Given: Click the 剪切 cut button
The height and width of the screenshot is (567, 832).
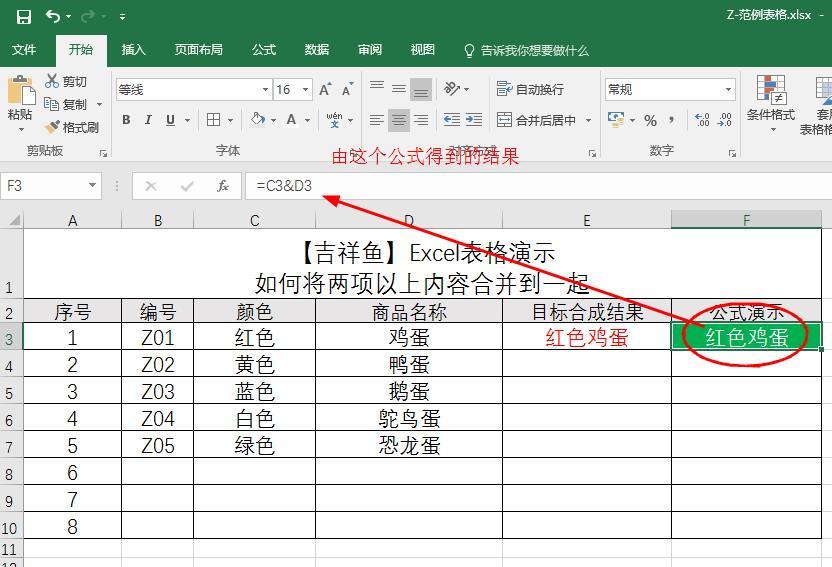Looking at the screenshot, I should pos(66,81).
